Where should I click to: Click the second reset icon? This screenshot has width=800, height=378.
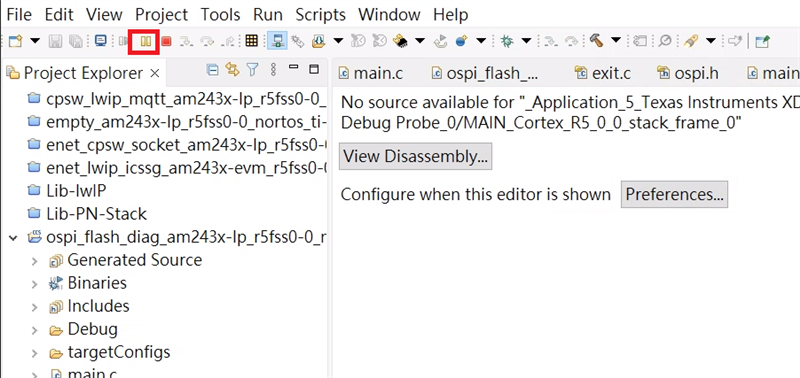click(380, 41)
